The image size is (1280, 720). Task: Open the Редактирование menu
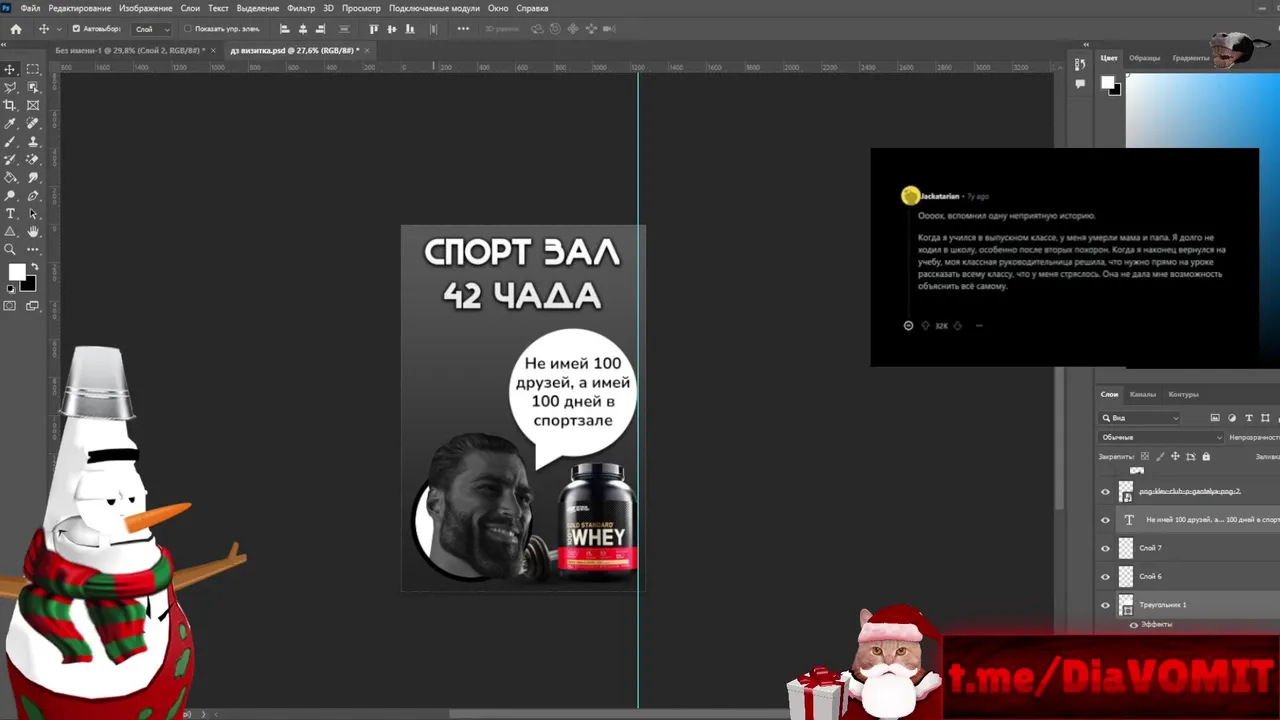click(79, 8)
